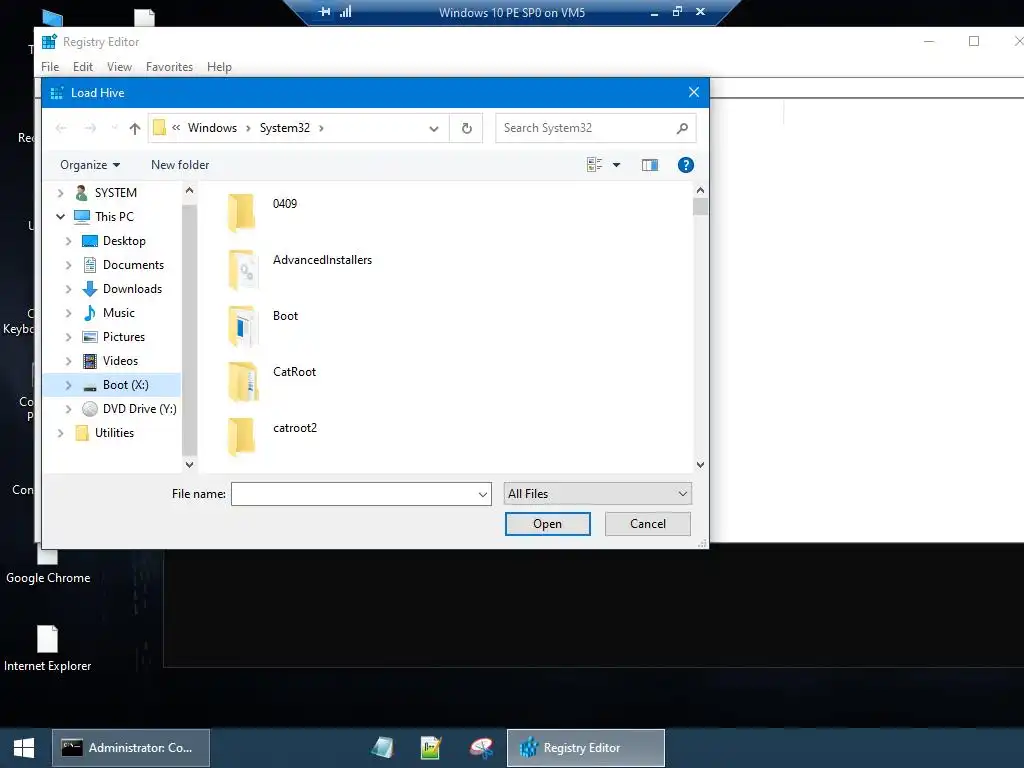1024x768 pixels.
Task: Click the Cancel button
Action: point(647,524)
